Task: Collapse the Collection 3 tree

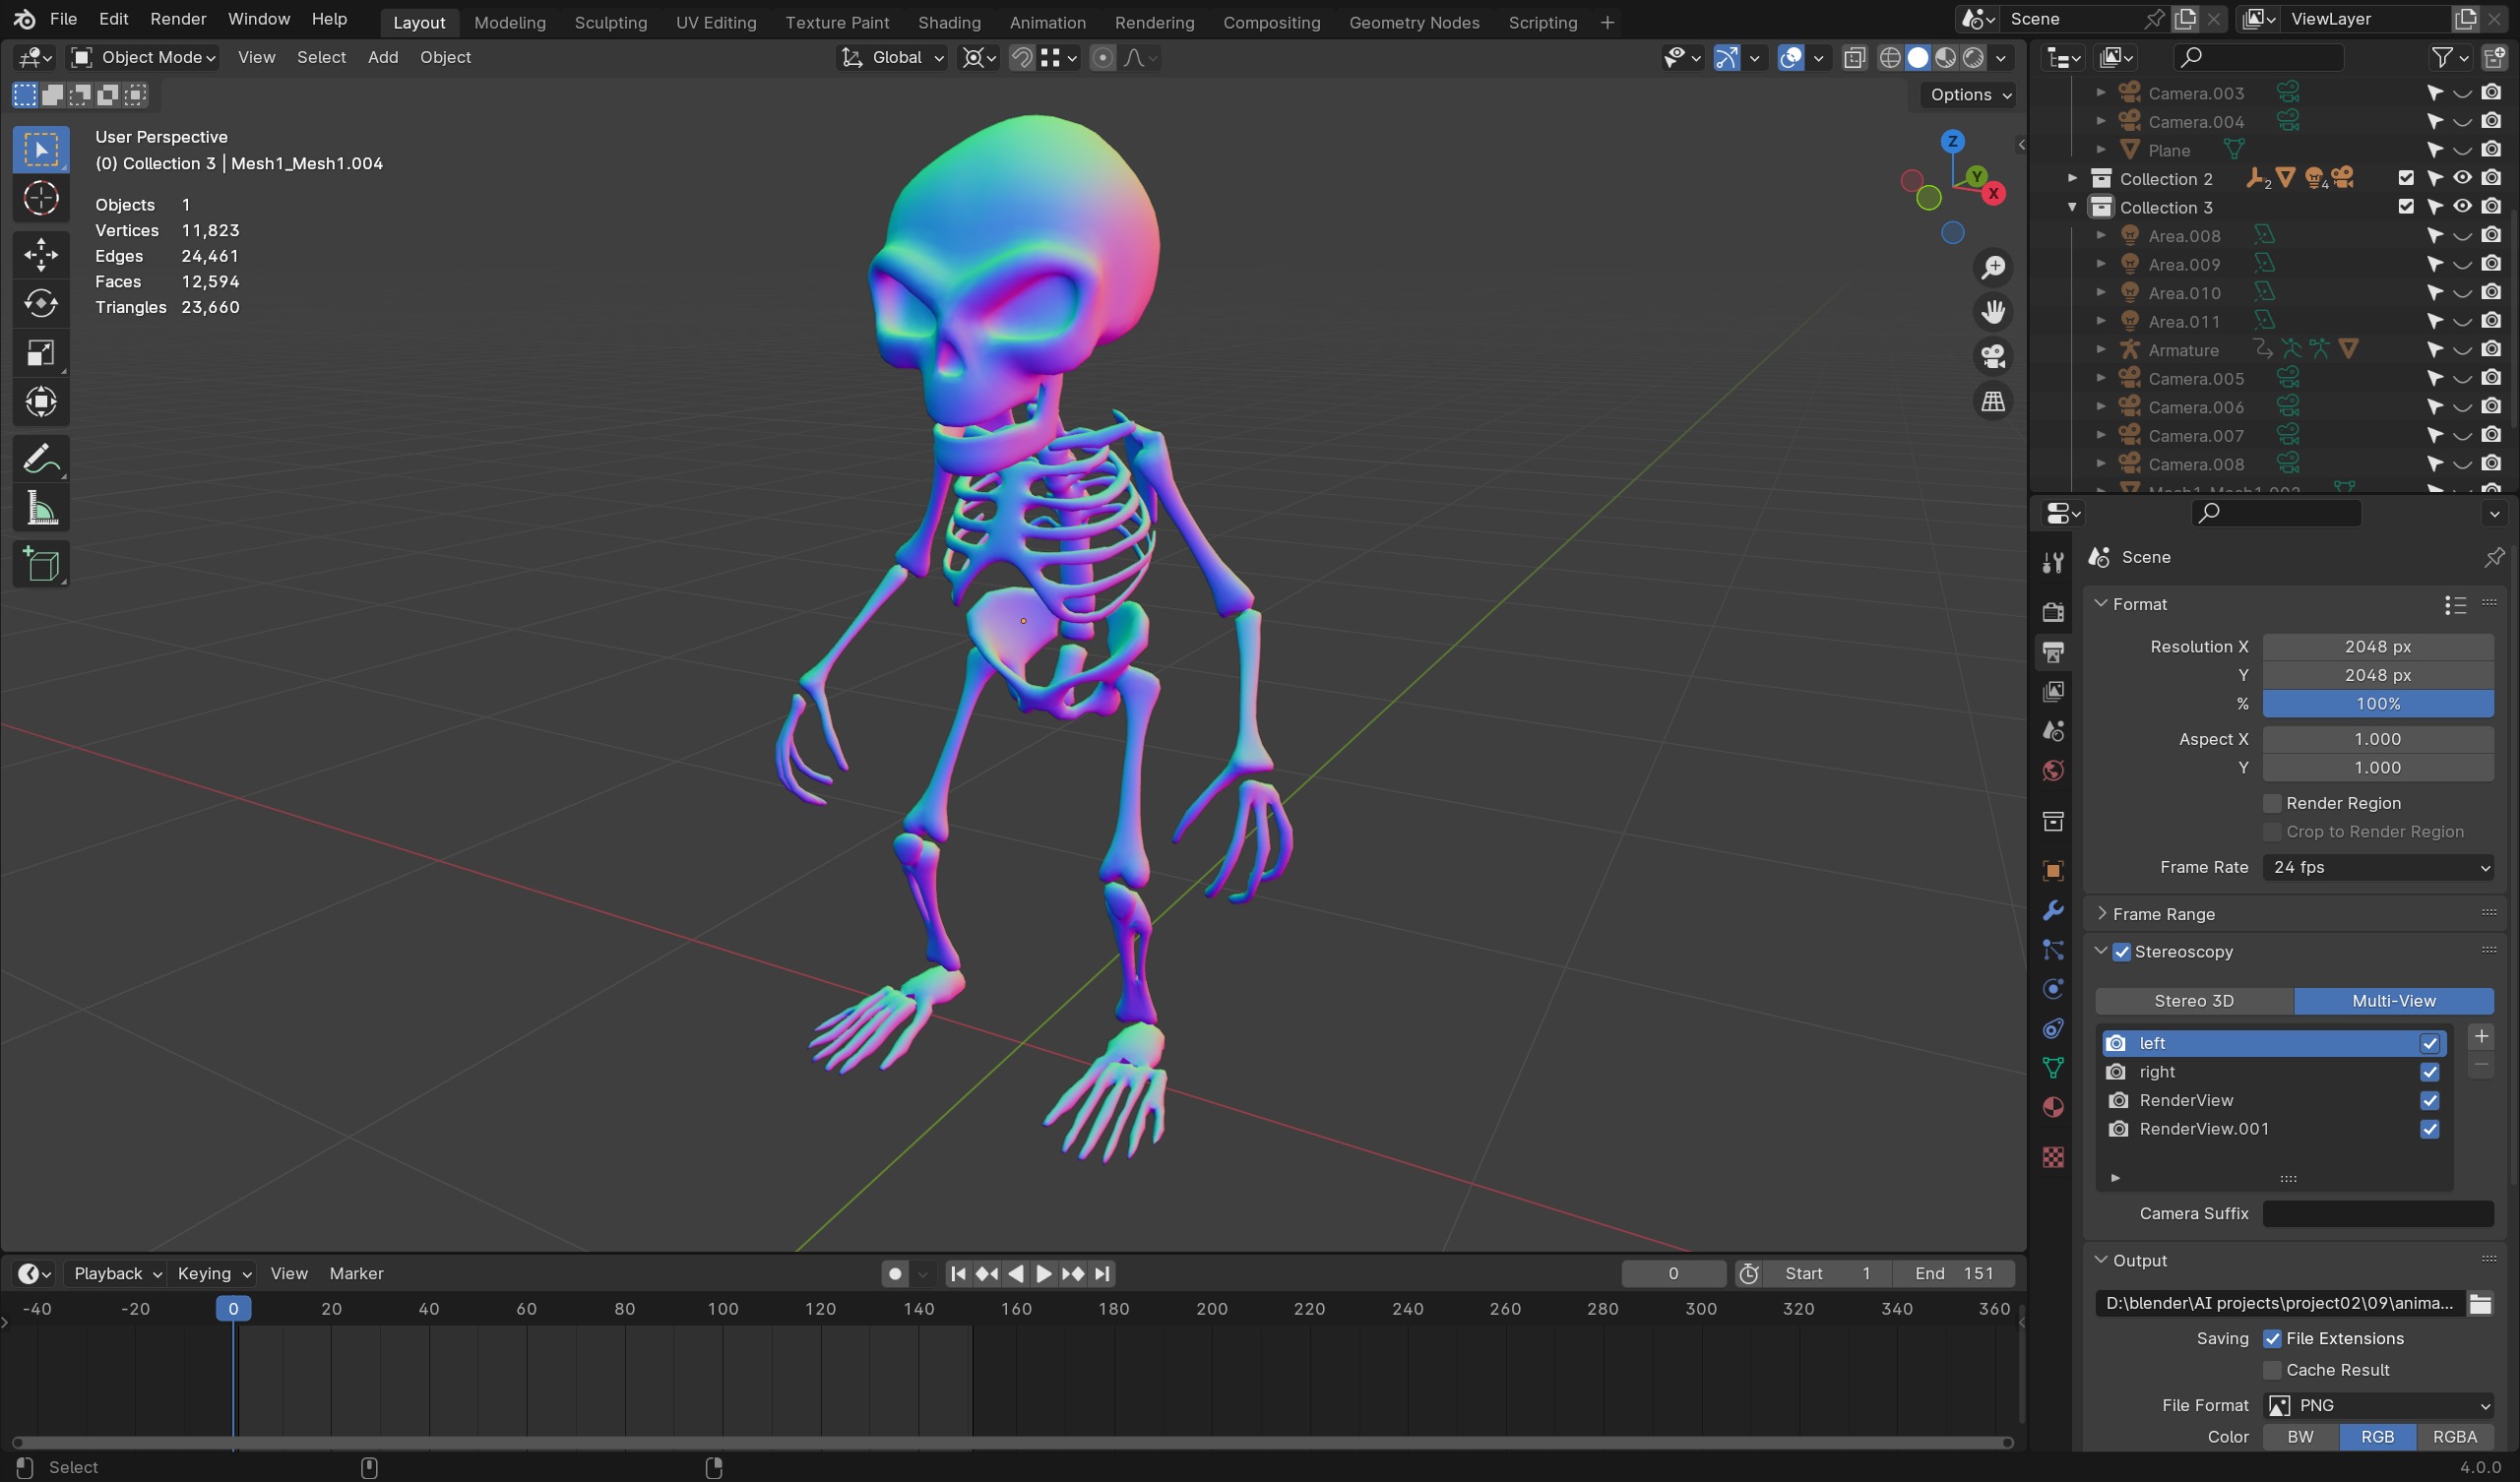Action: pos(2072,207)
